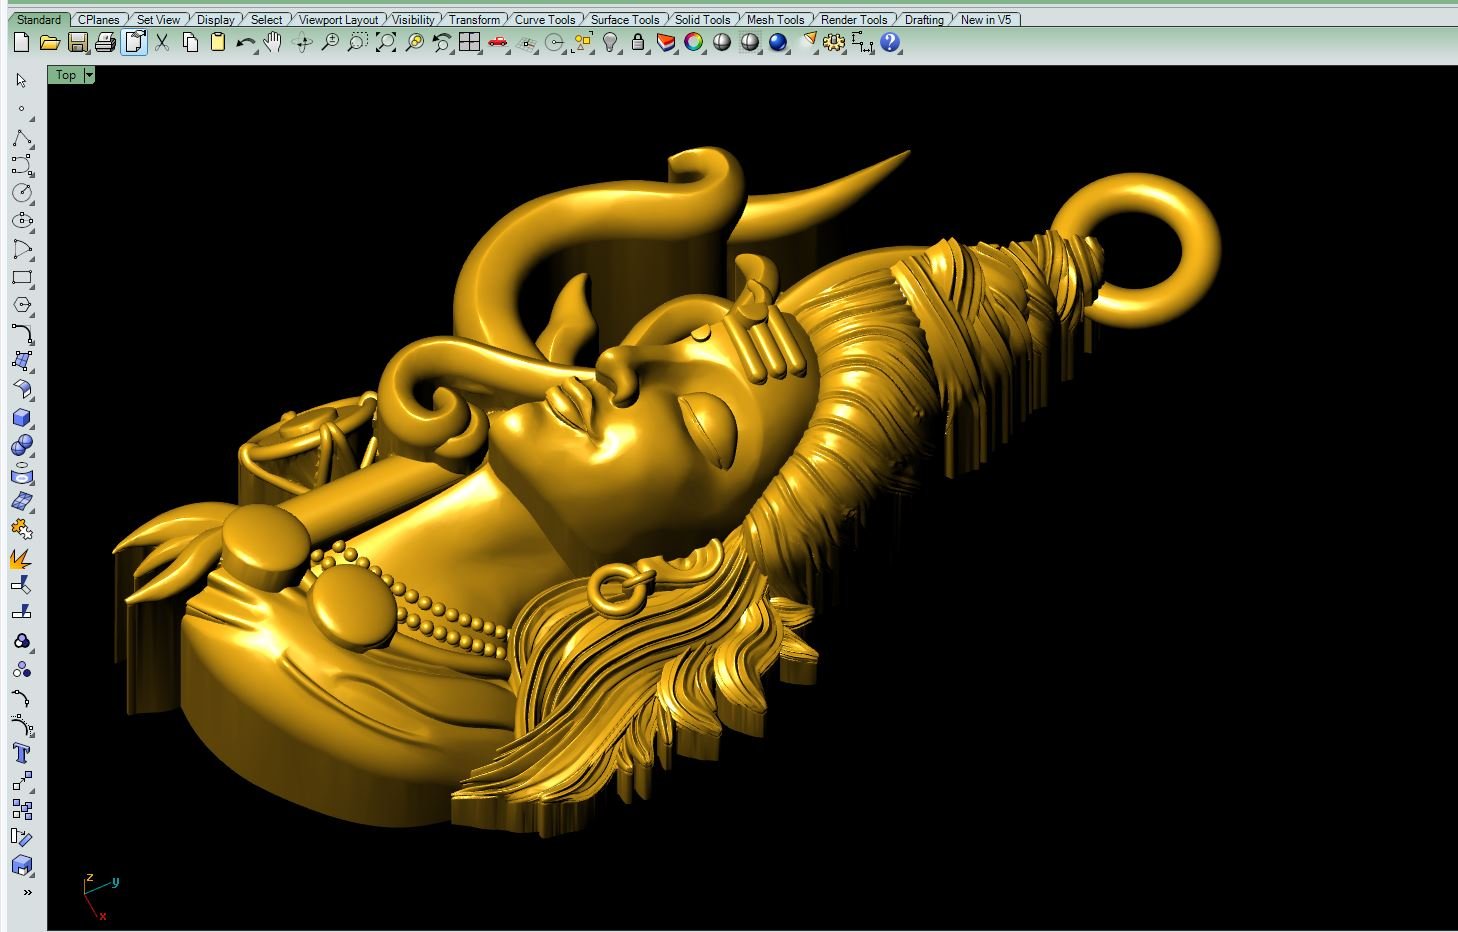This screenshot has width=1458, height=932.
Task: Toggle shaded viewport display sphere icon
Action: (722, 42)
